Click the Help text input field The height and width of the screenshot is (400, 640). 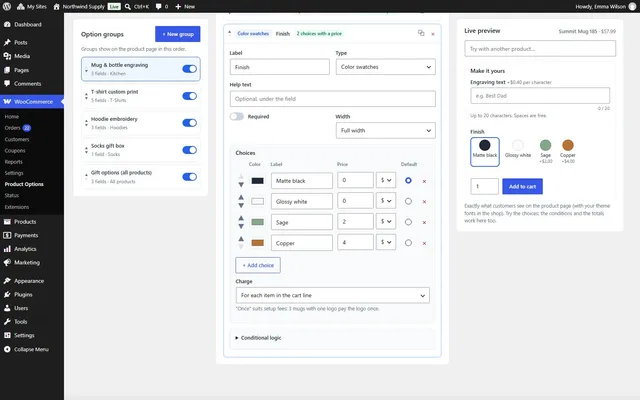[333, 99]
